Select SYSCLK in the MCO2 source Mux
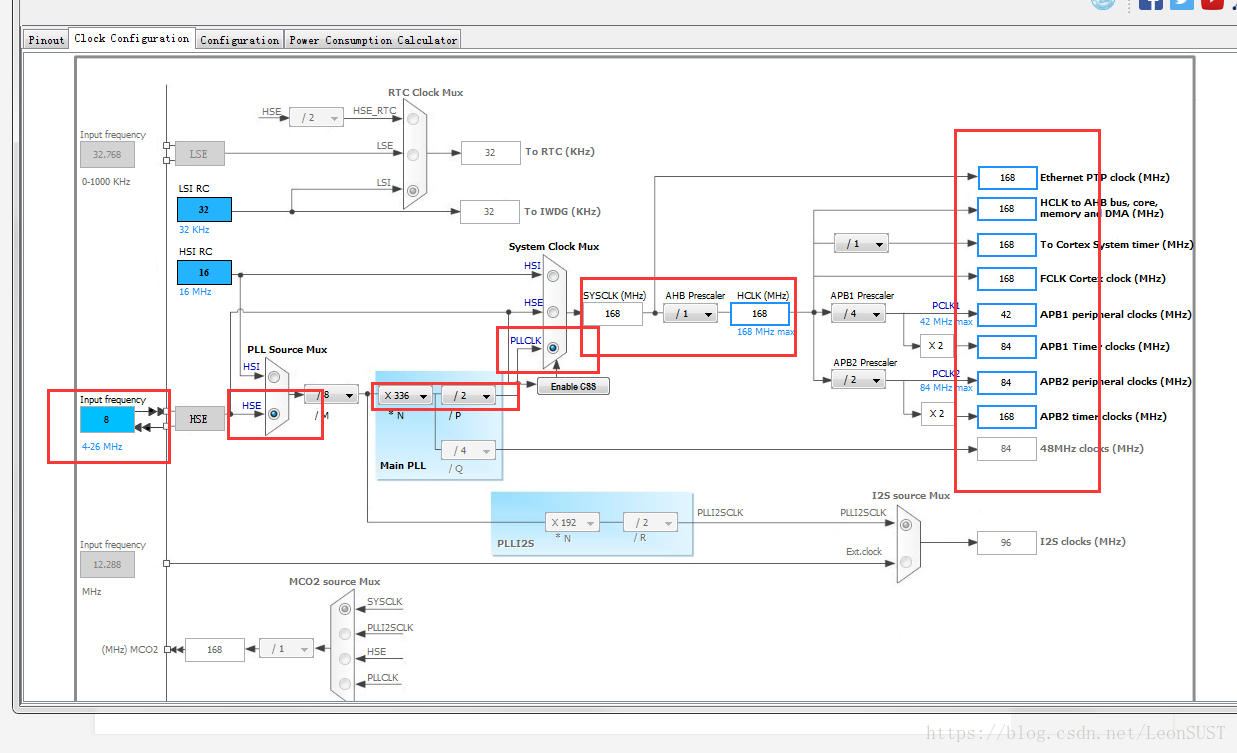This screenshot has height=753, width=1237. tap(346, 608)
